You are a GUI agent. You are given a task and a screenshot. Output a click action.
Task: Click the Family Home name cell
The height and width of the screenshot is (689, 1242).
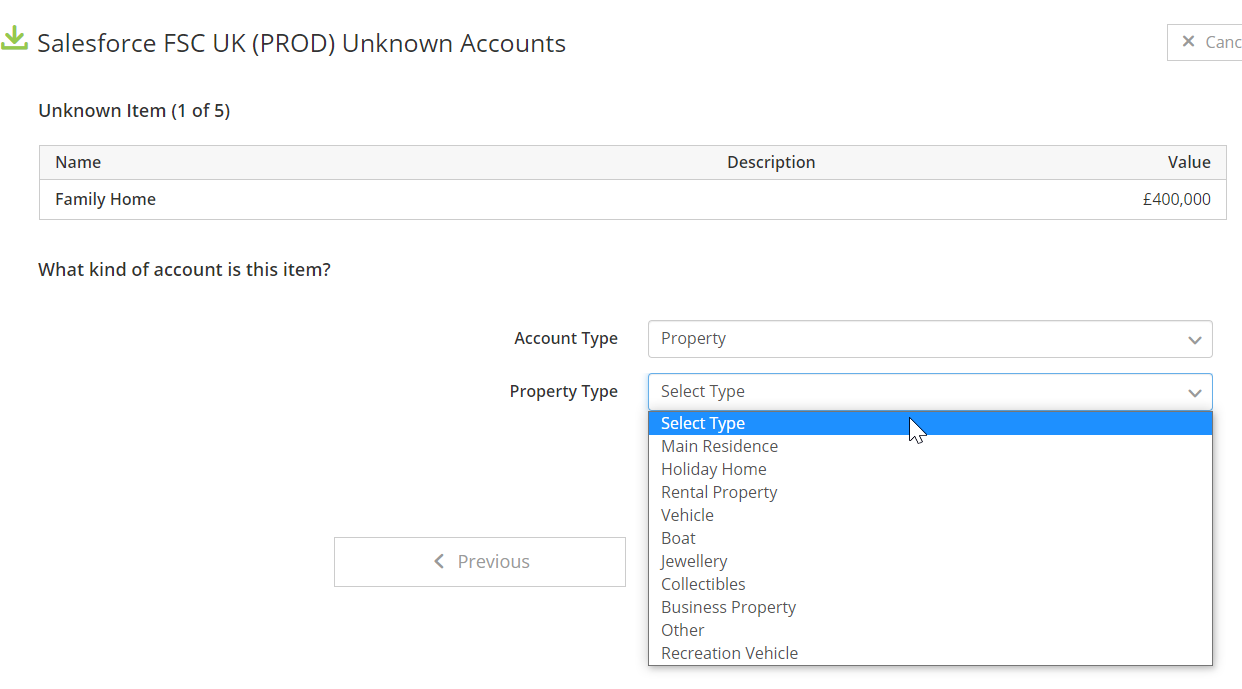105,199
